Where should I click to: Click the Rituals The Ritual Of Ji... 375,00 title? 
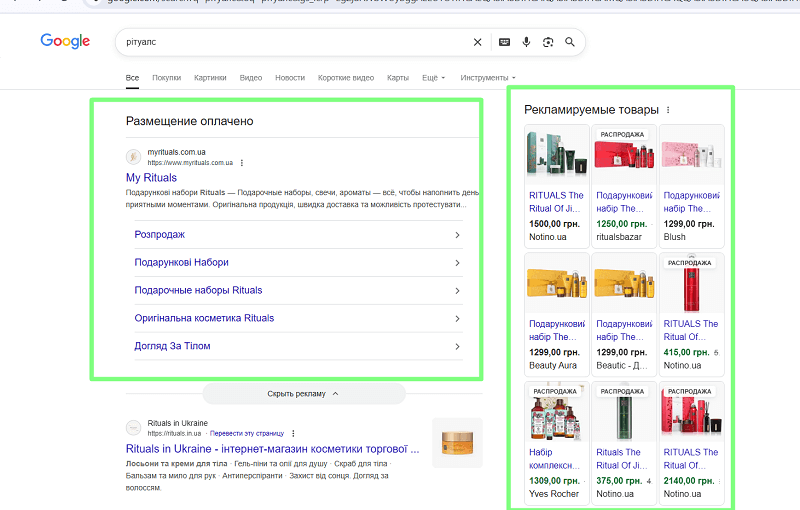(622, 459)
